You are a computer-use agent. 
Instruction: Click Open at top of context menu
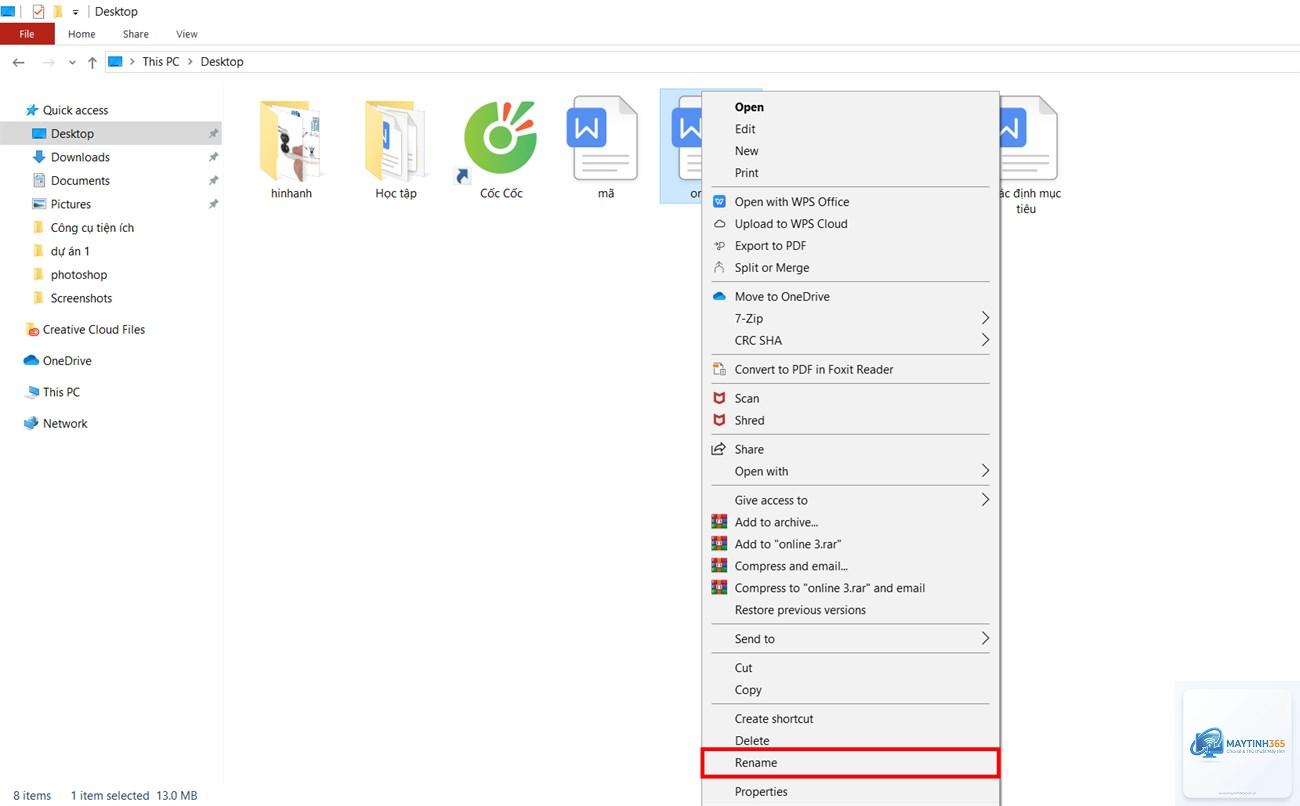pos(850,107)
